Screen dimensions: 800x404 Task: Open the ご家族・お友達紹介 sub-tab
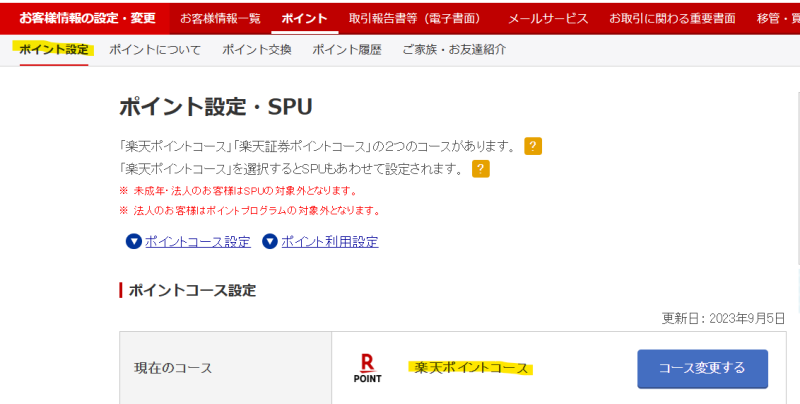click(x=453, y=49)
